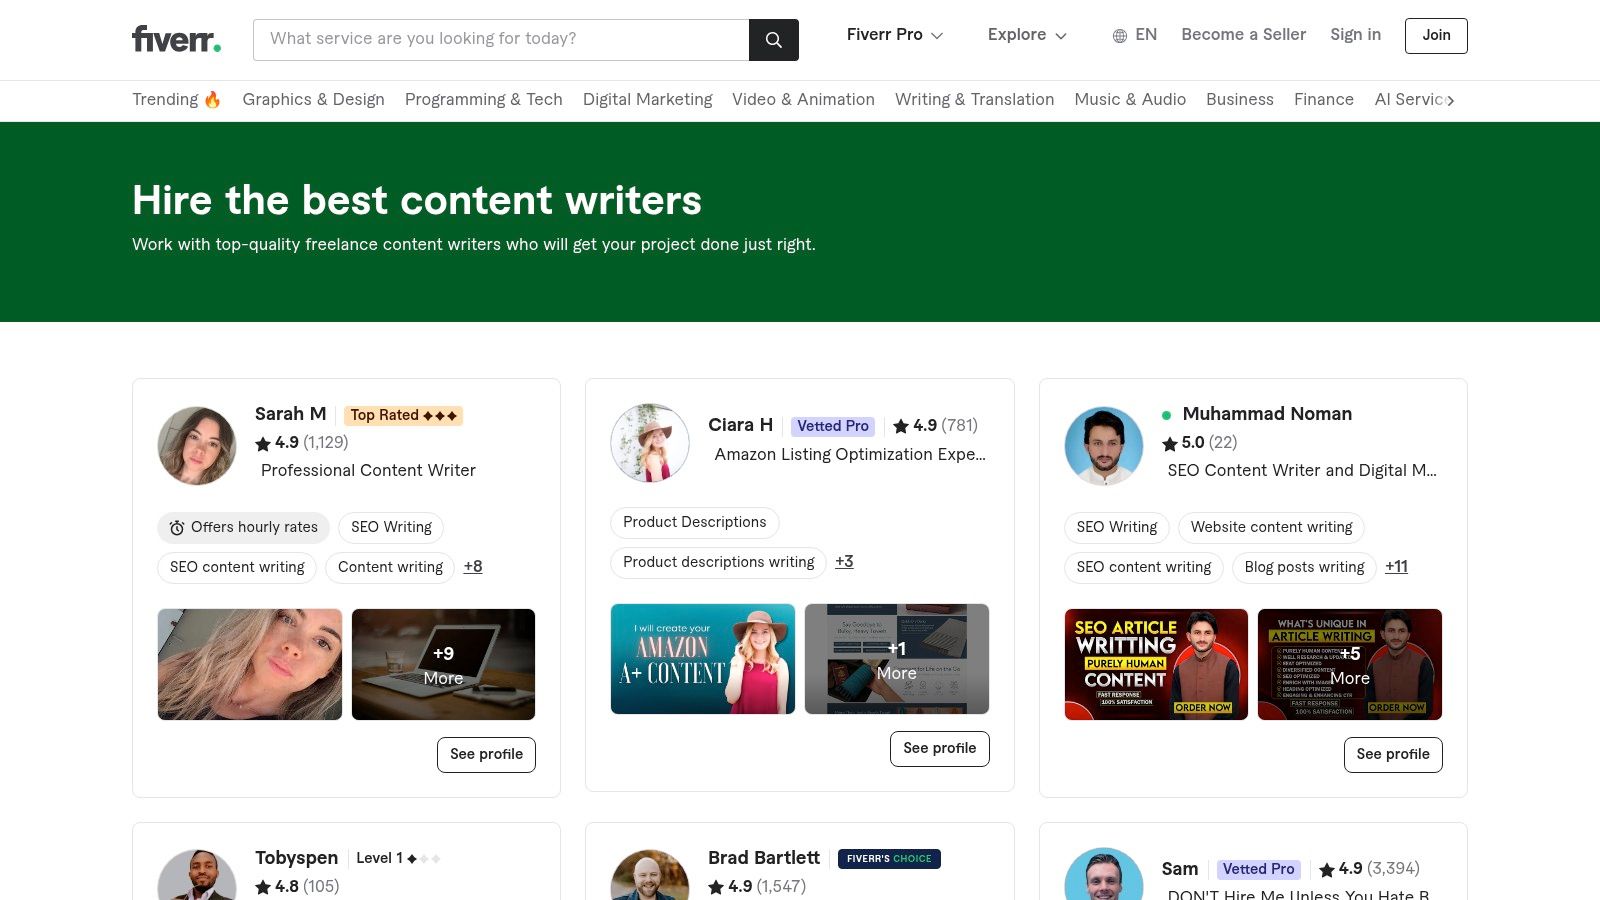The image size is (1600, 900).
Task: Click the clock icon on Offers hourly rates
Action: pos(176,527)
